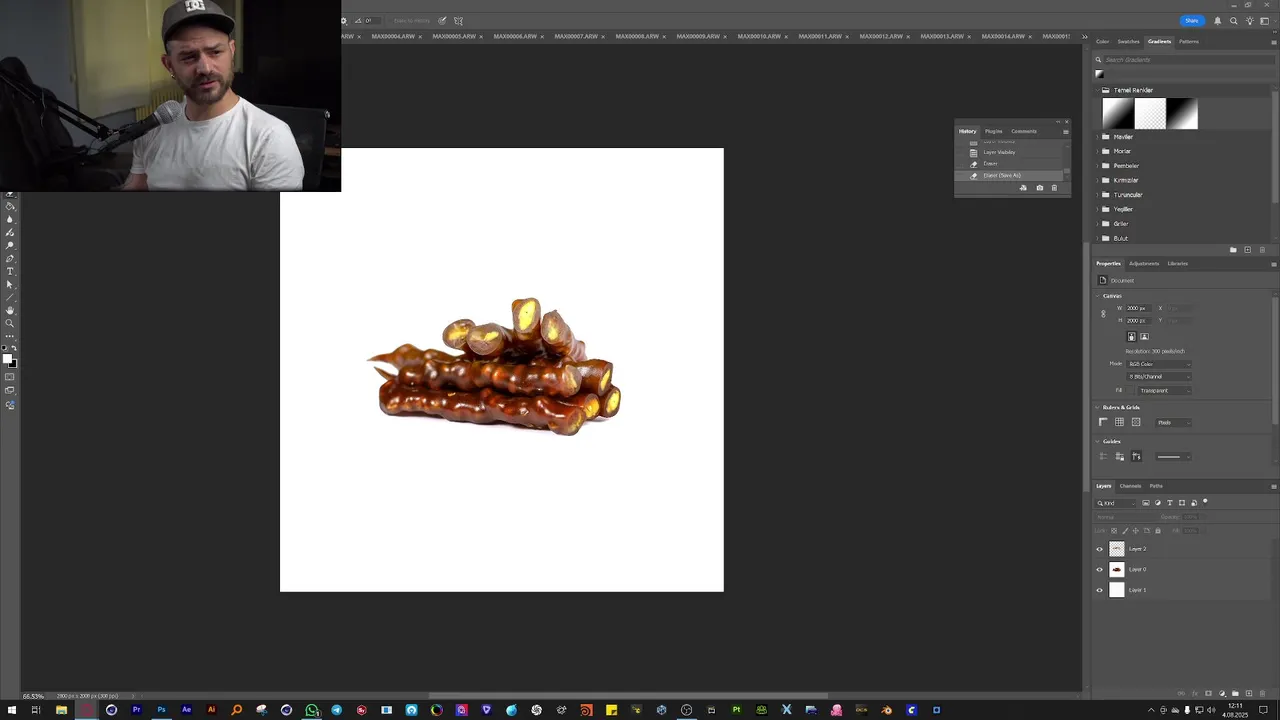
Task: Switch to the Paths tab
Action: pyautogui.click(x=1156, y=486)
